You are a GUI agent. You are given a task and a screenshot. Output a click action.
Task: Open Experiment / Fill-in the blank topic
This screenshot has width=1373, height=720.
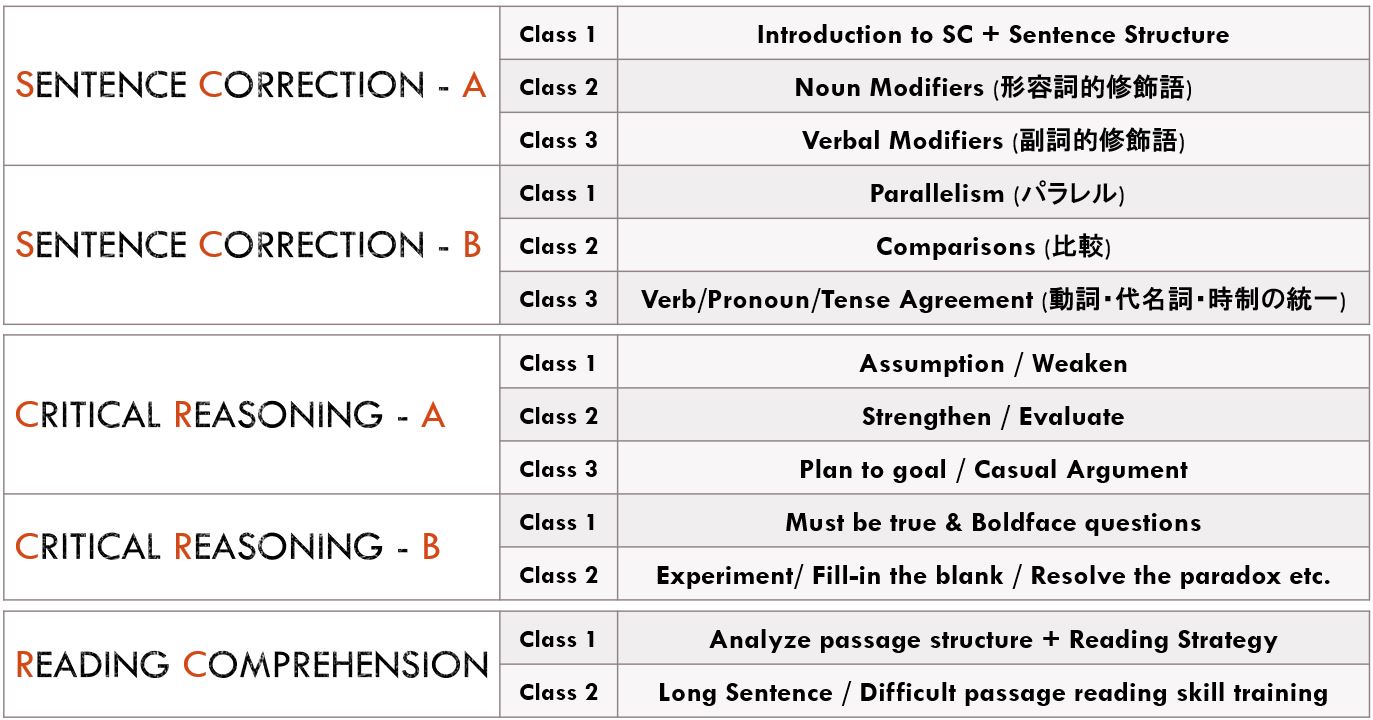pos(993,575)
